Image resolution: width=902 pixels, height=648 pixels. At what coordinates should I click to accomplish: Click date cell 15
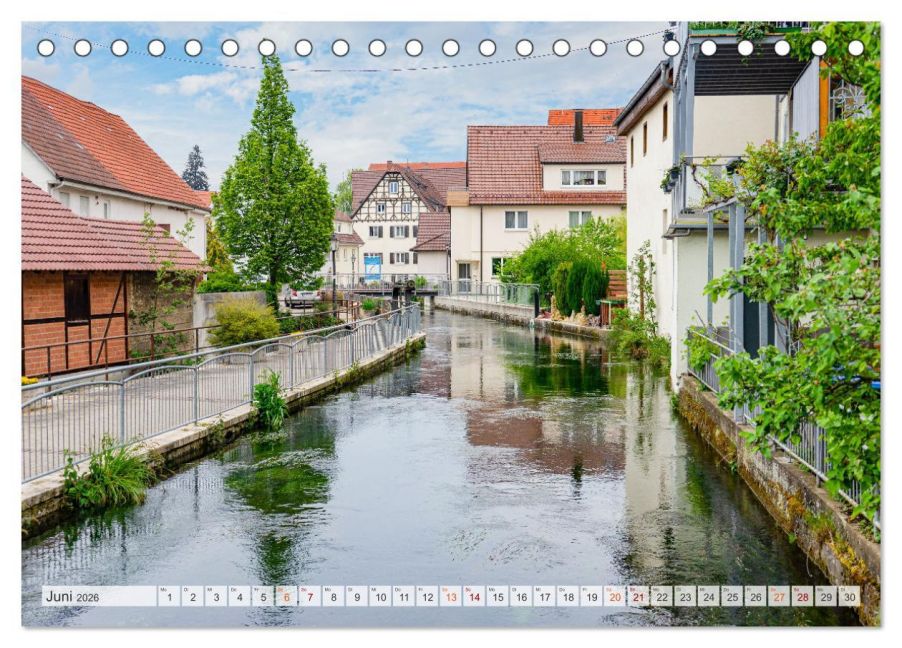[498, 596]
